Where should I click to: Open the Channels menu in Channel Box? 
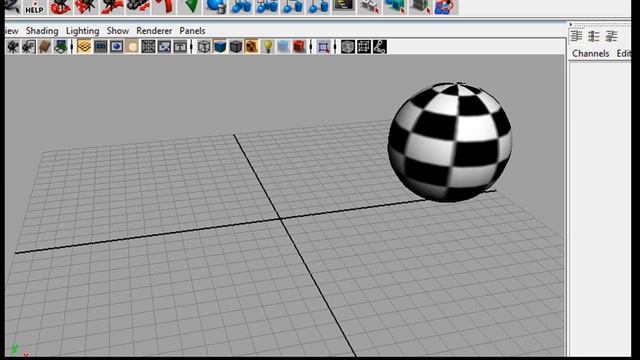[x=590, y=53]
